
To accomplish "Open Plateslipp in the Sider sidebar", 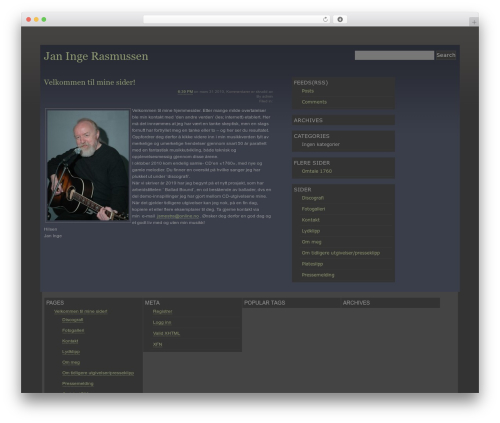I will [x=312, y=264].
